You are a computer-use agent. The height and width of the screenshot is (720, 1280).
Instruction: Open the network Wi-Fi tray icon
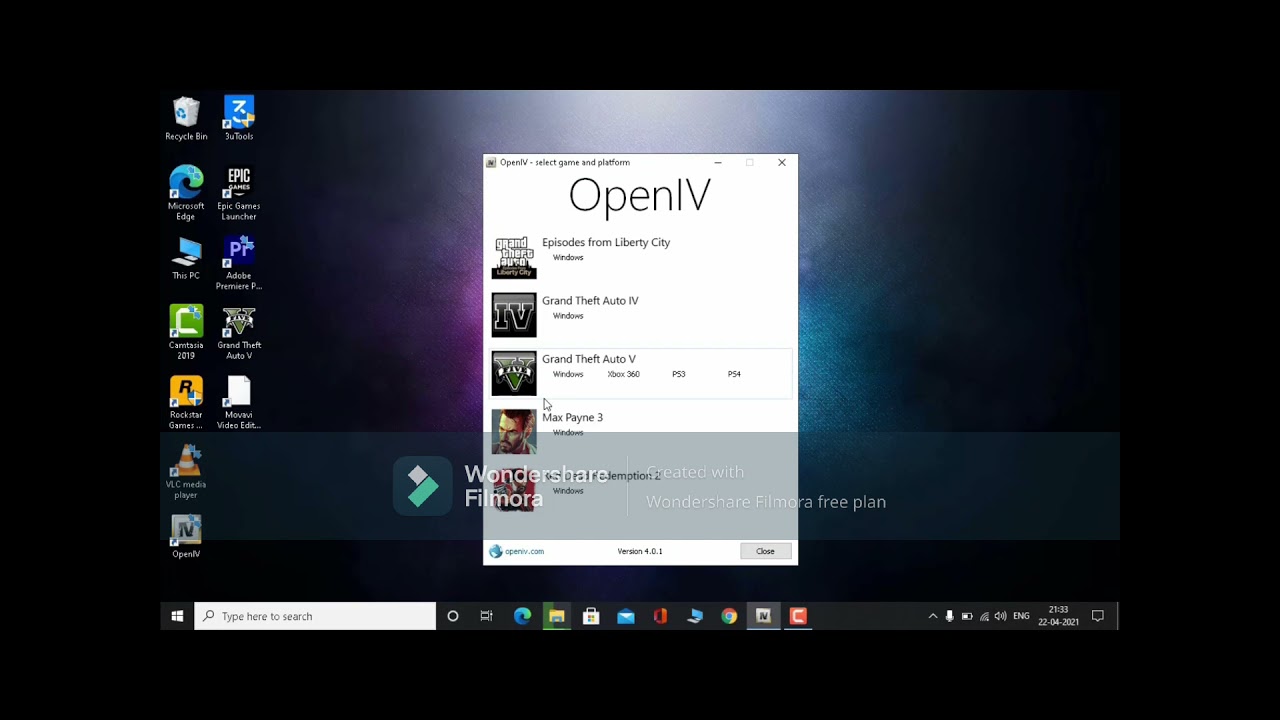pos(984,616)
